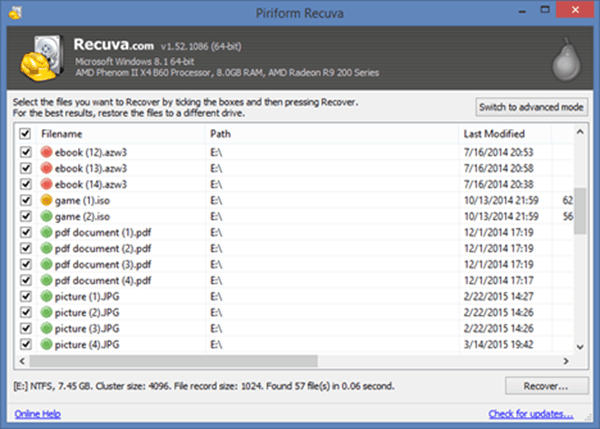Viewport: 600px width, 429px height.
Task: Click the date 7/16/2014 20:53
Action: [x=498, y=152]
